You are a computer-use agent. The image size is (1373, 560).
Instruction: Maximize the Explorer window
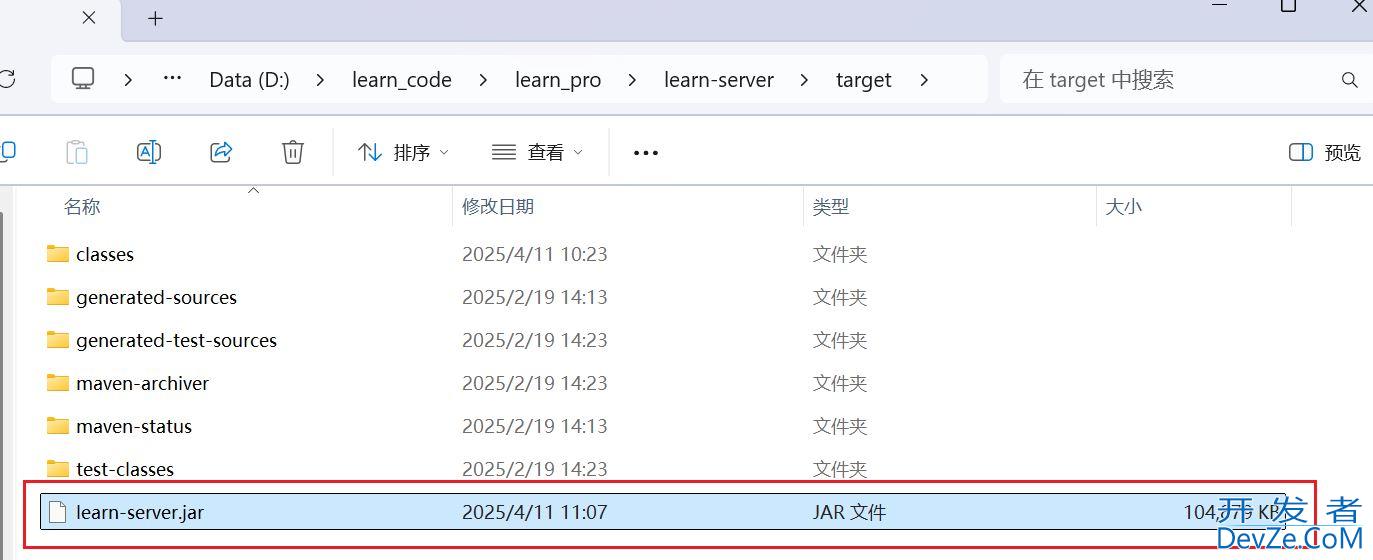(1288, 5)
